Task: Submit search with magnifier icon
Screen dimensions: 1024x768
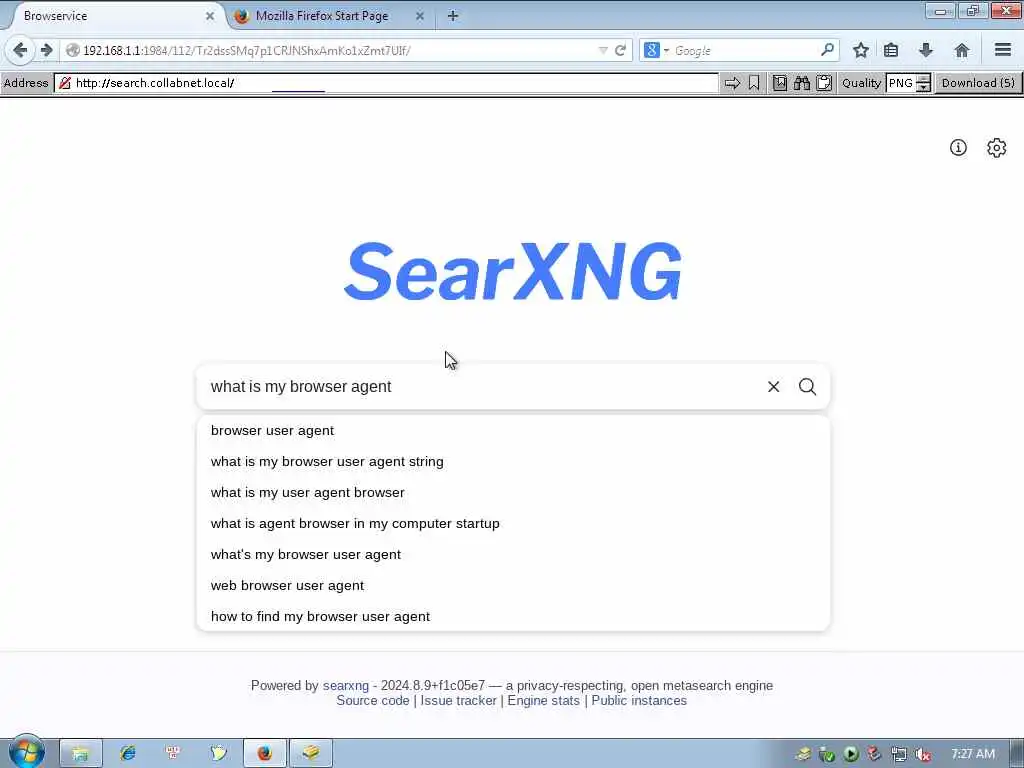Action: point(808,387)
